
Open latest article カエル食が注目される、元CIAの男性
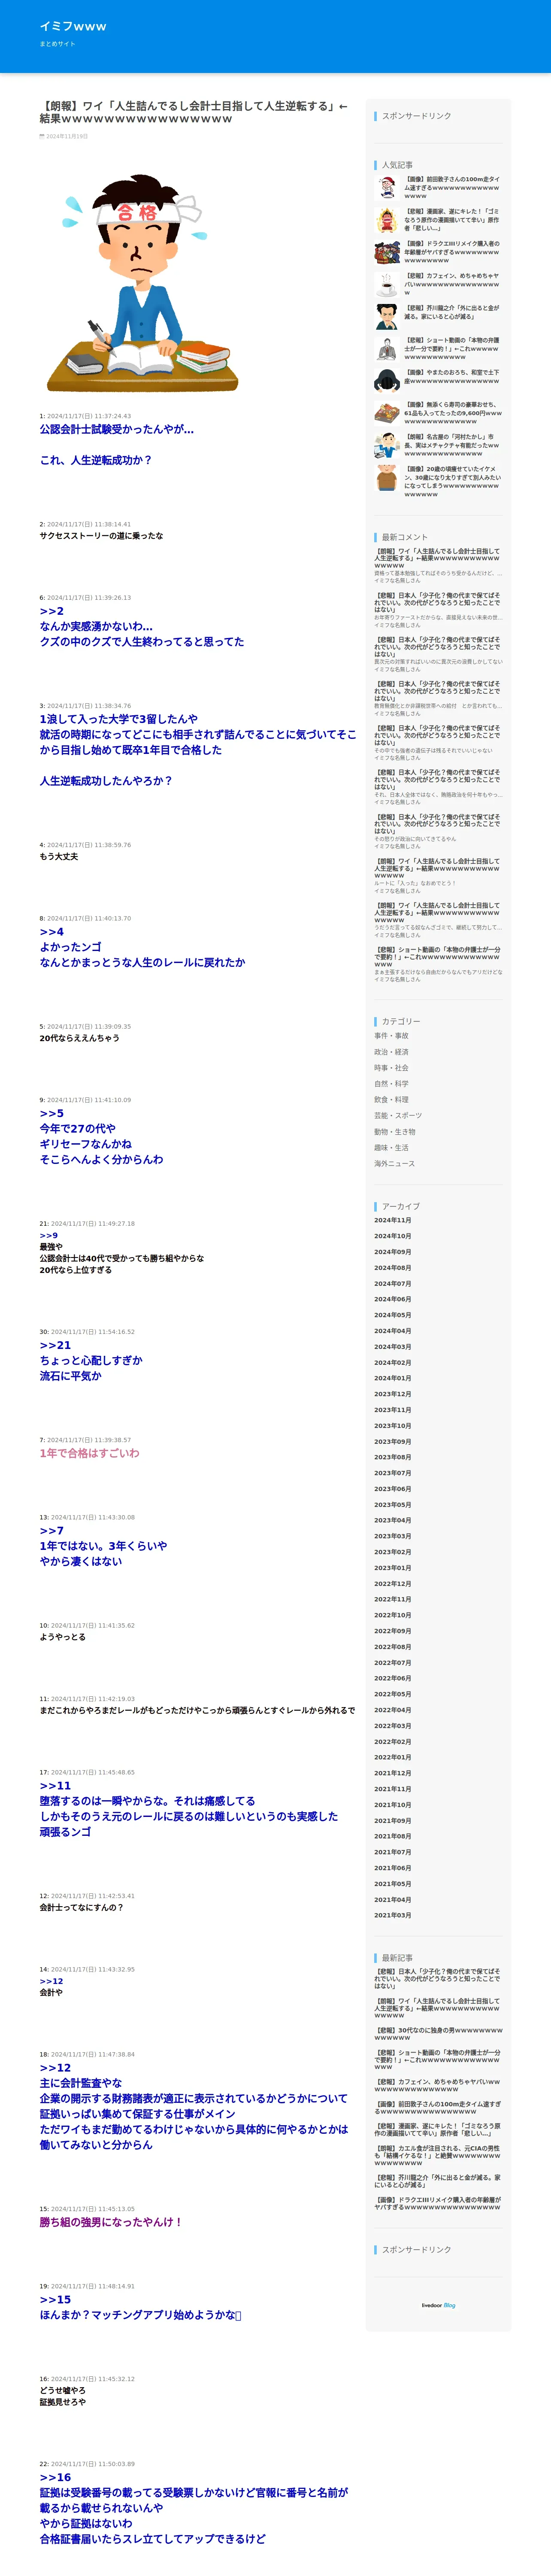tap(437, 2155)
